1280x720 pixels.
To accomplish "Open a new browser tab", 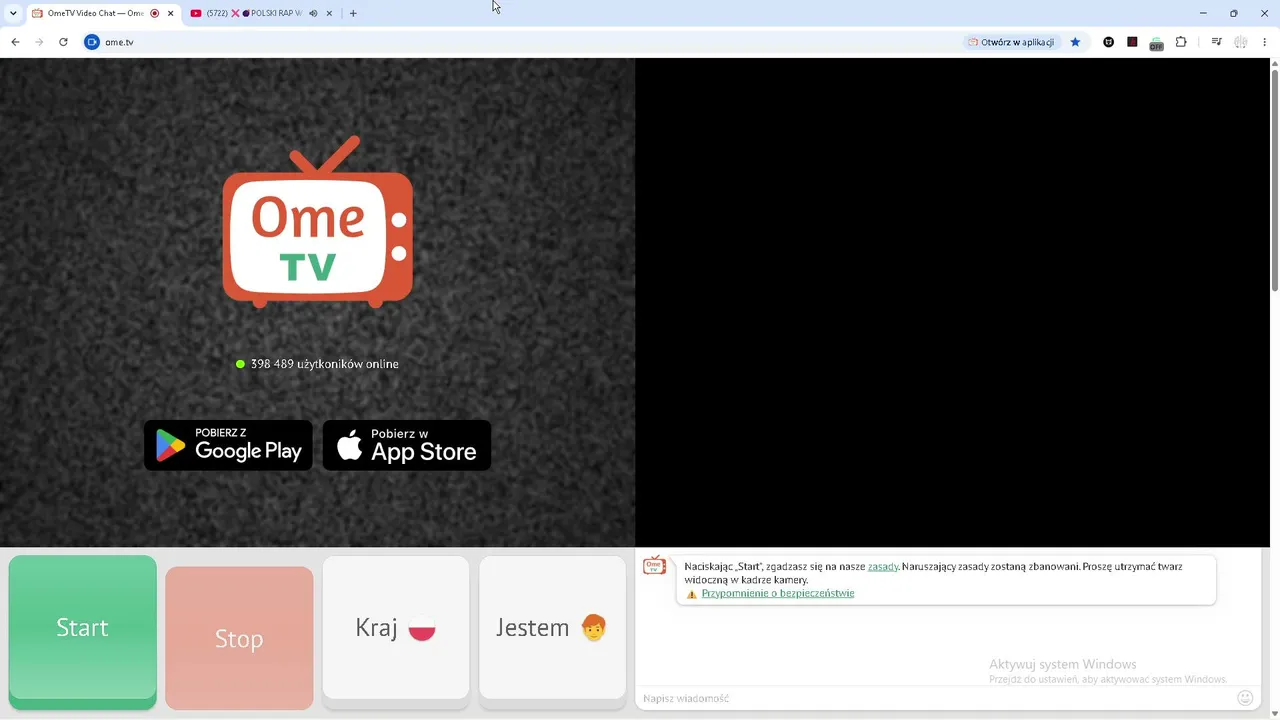I will click(x=353, y=13).
